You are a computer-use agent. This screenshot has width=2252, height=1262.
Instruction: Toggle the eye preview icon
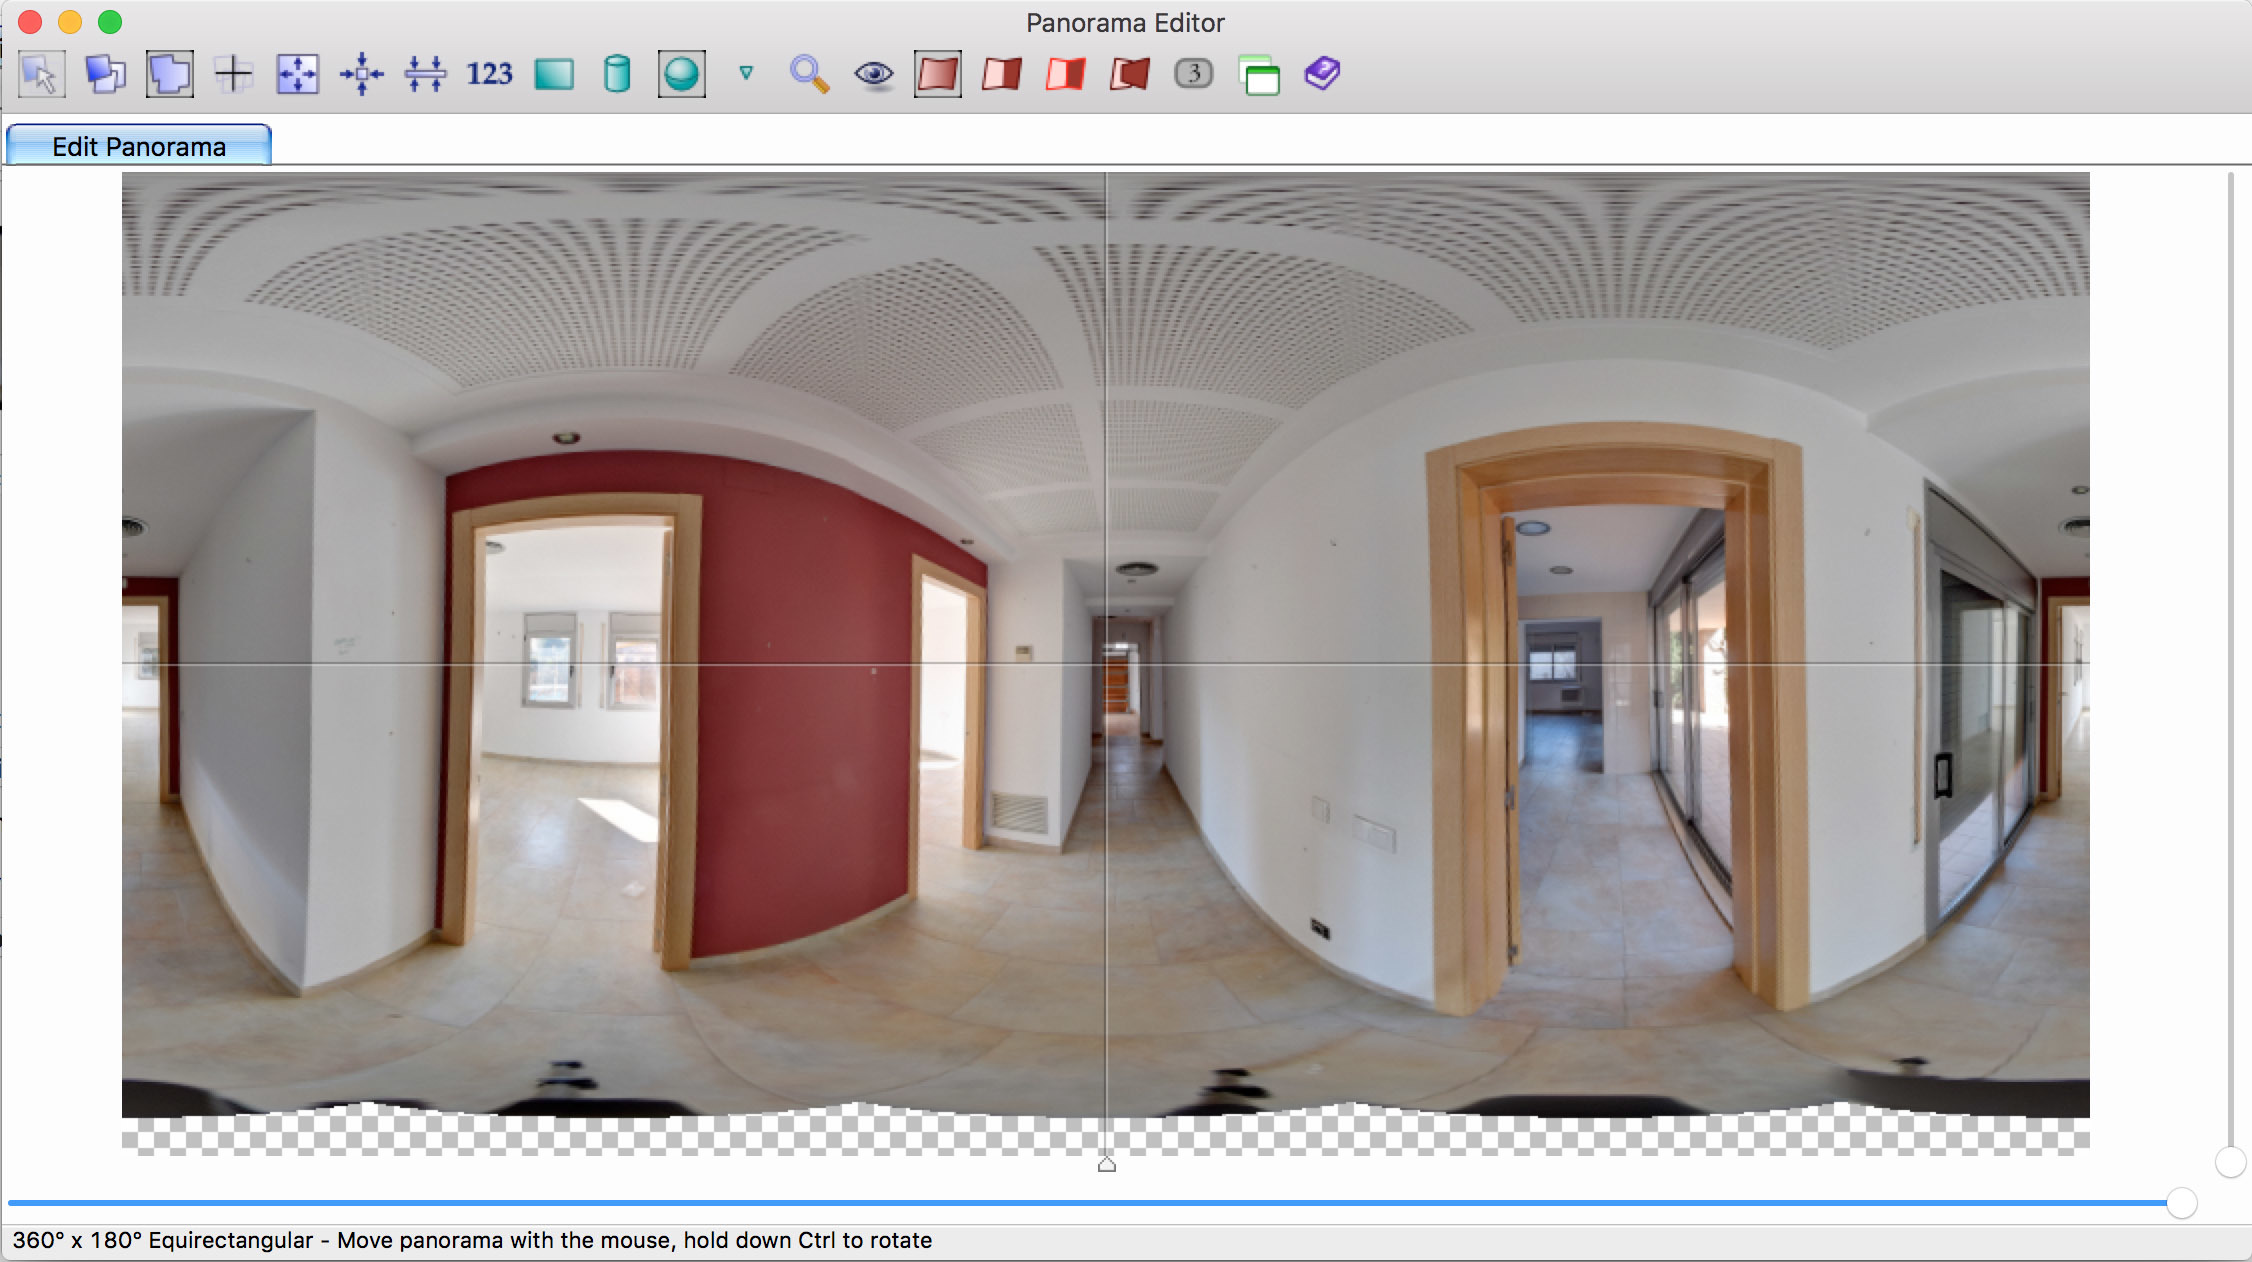[874, 74]
